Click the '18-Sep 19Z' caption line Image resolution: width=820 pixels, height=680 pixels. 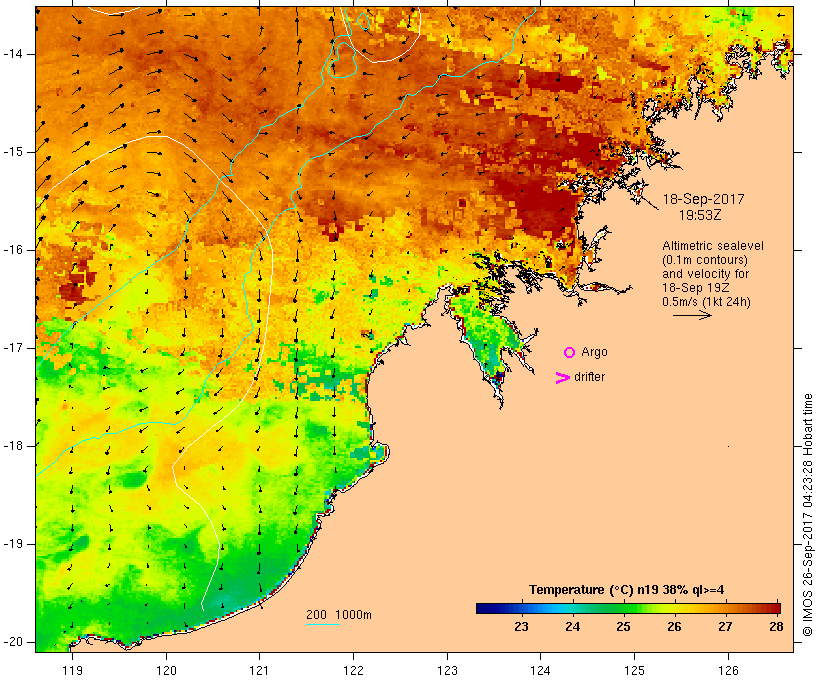coord(696,288)
